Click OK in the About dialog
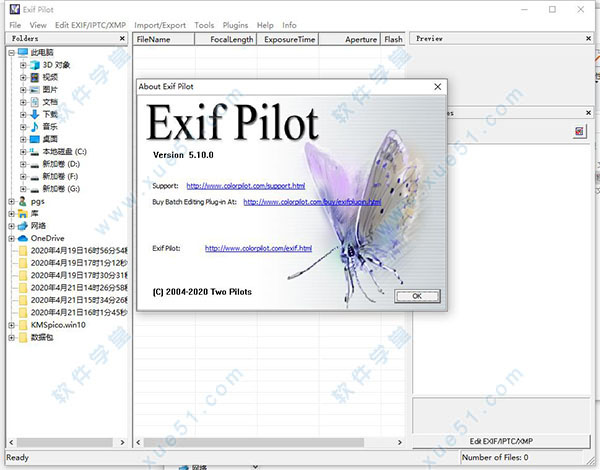This screenshot has width=600, height=470. point(417,296)
